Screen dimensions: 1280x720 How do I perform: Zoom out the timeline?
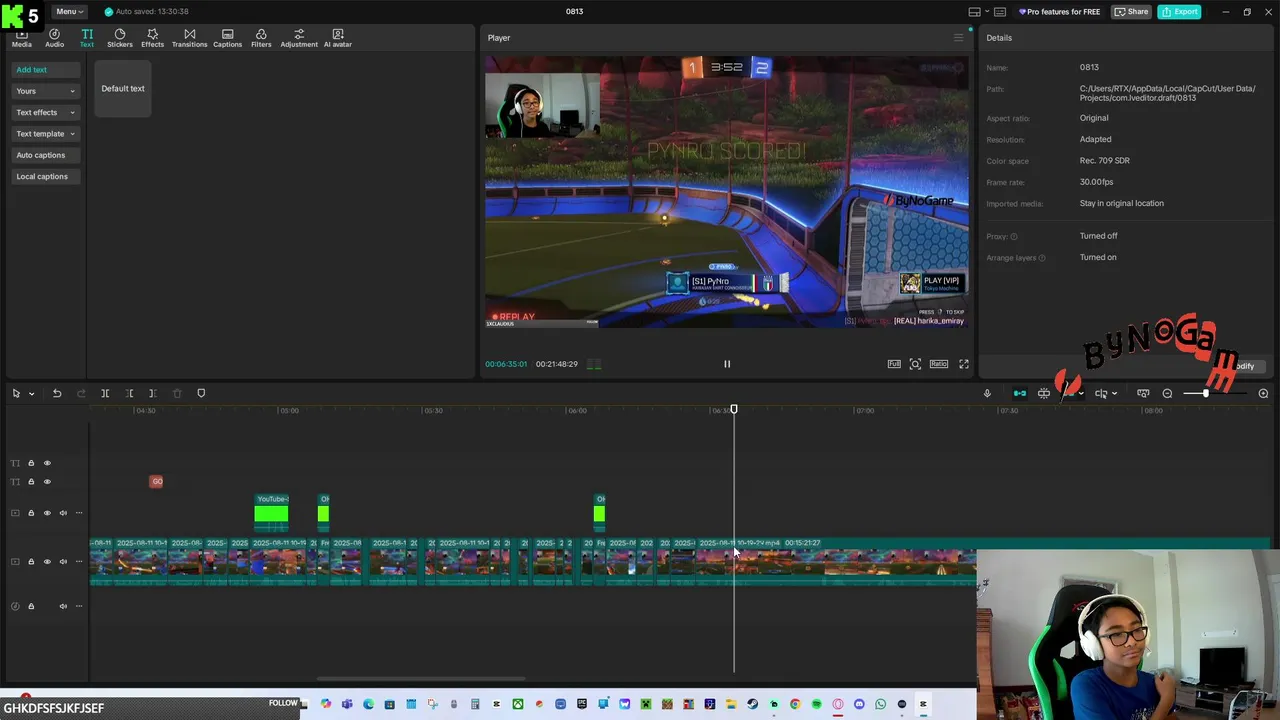point(1167,393)
